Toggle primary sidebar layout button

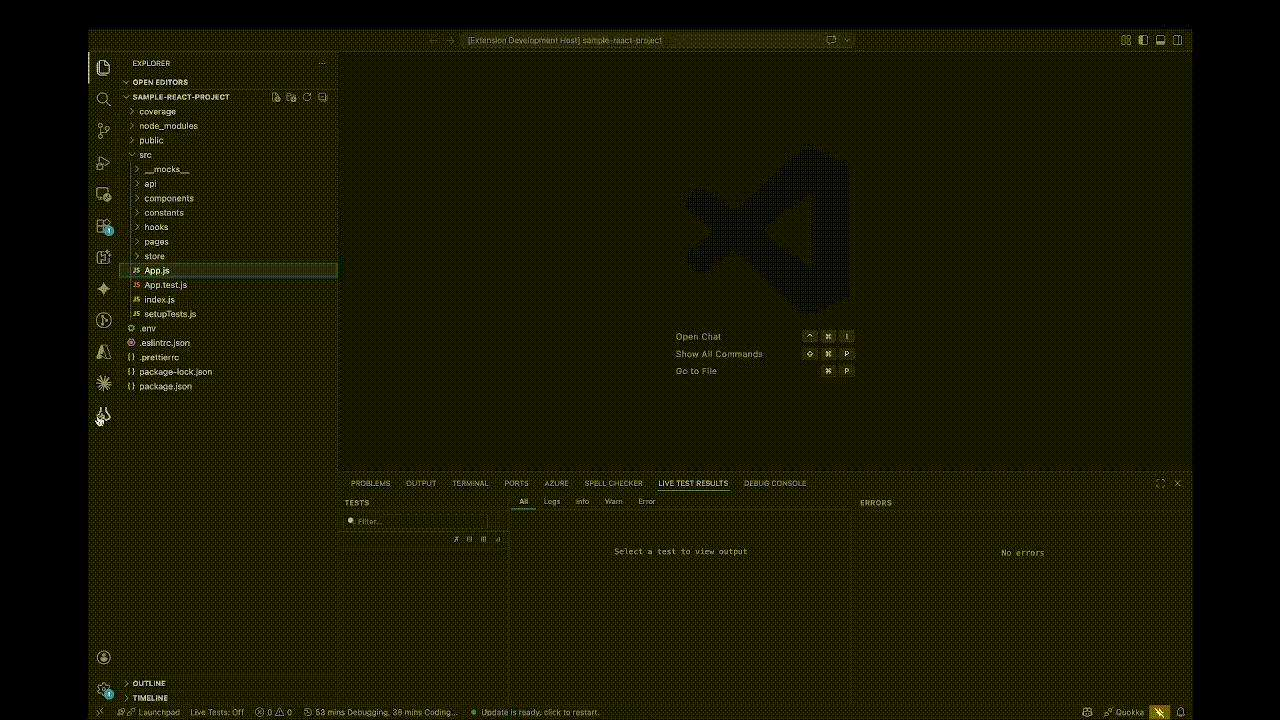pyautogui.click(x=1143, y=40)
